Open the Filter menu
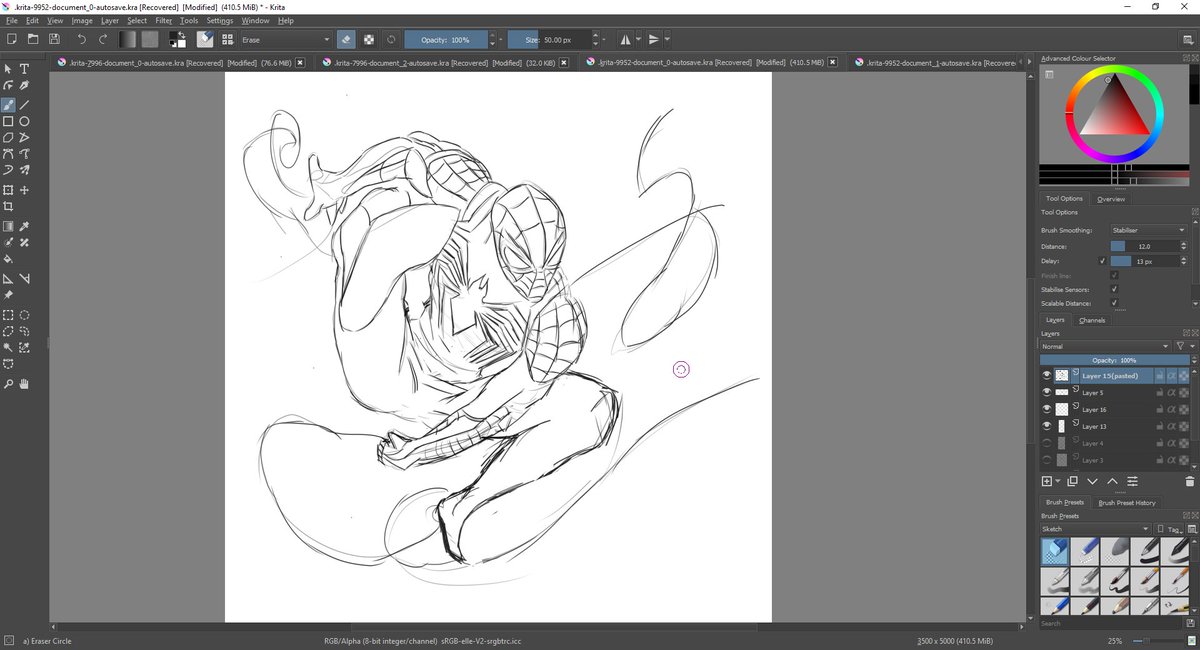This screenshot has width=1200, height=650. pyautogui.click(x=164, y=20)
